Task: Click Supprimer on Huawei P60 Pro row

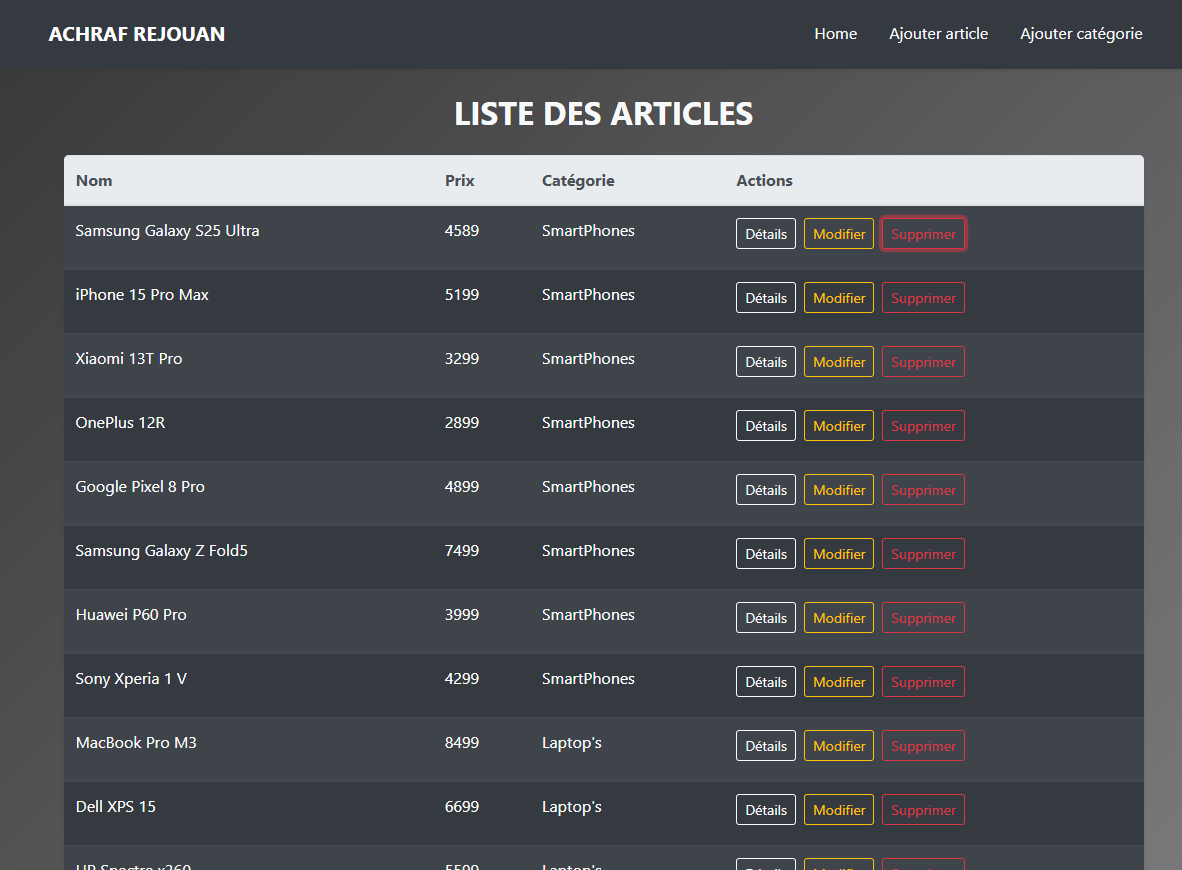Action: click(923, 618)
